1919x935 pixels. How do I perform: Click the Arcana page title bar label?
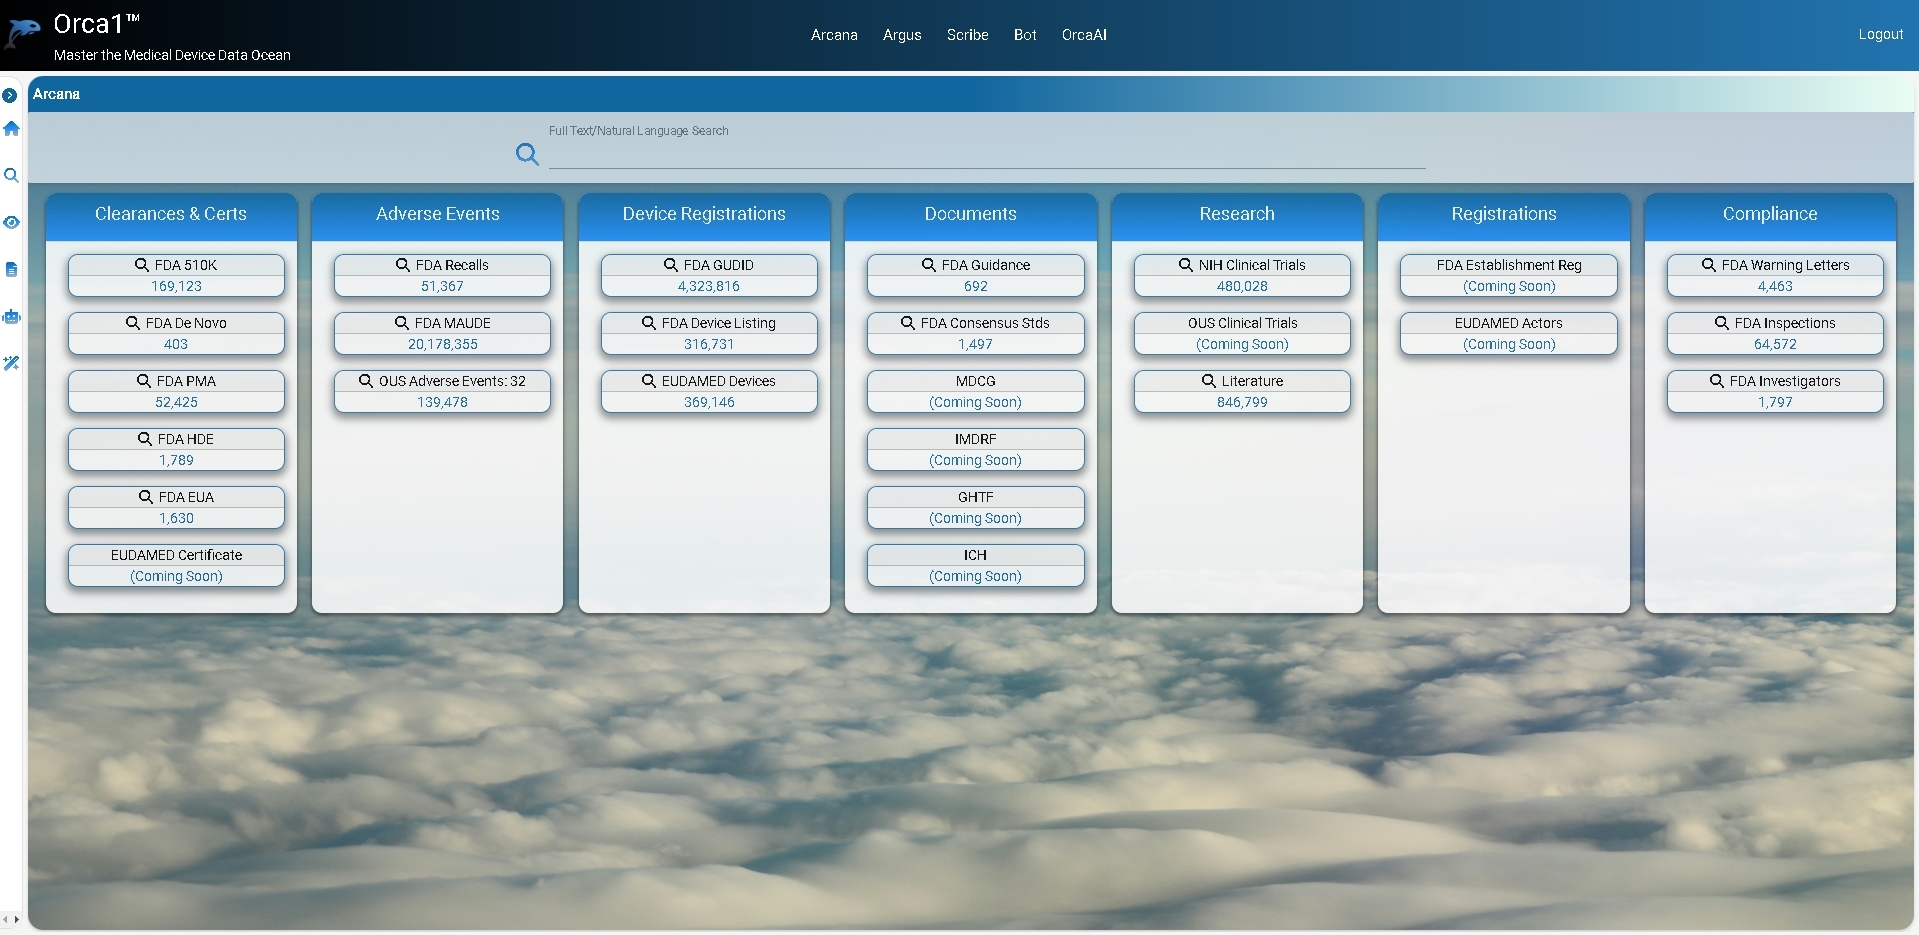56,94
